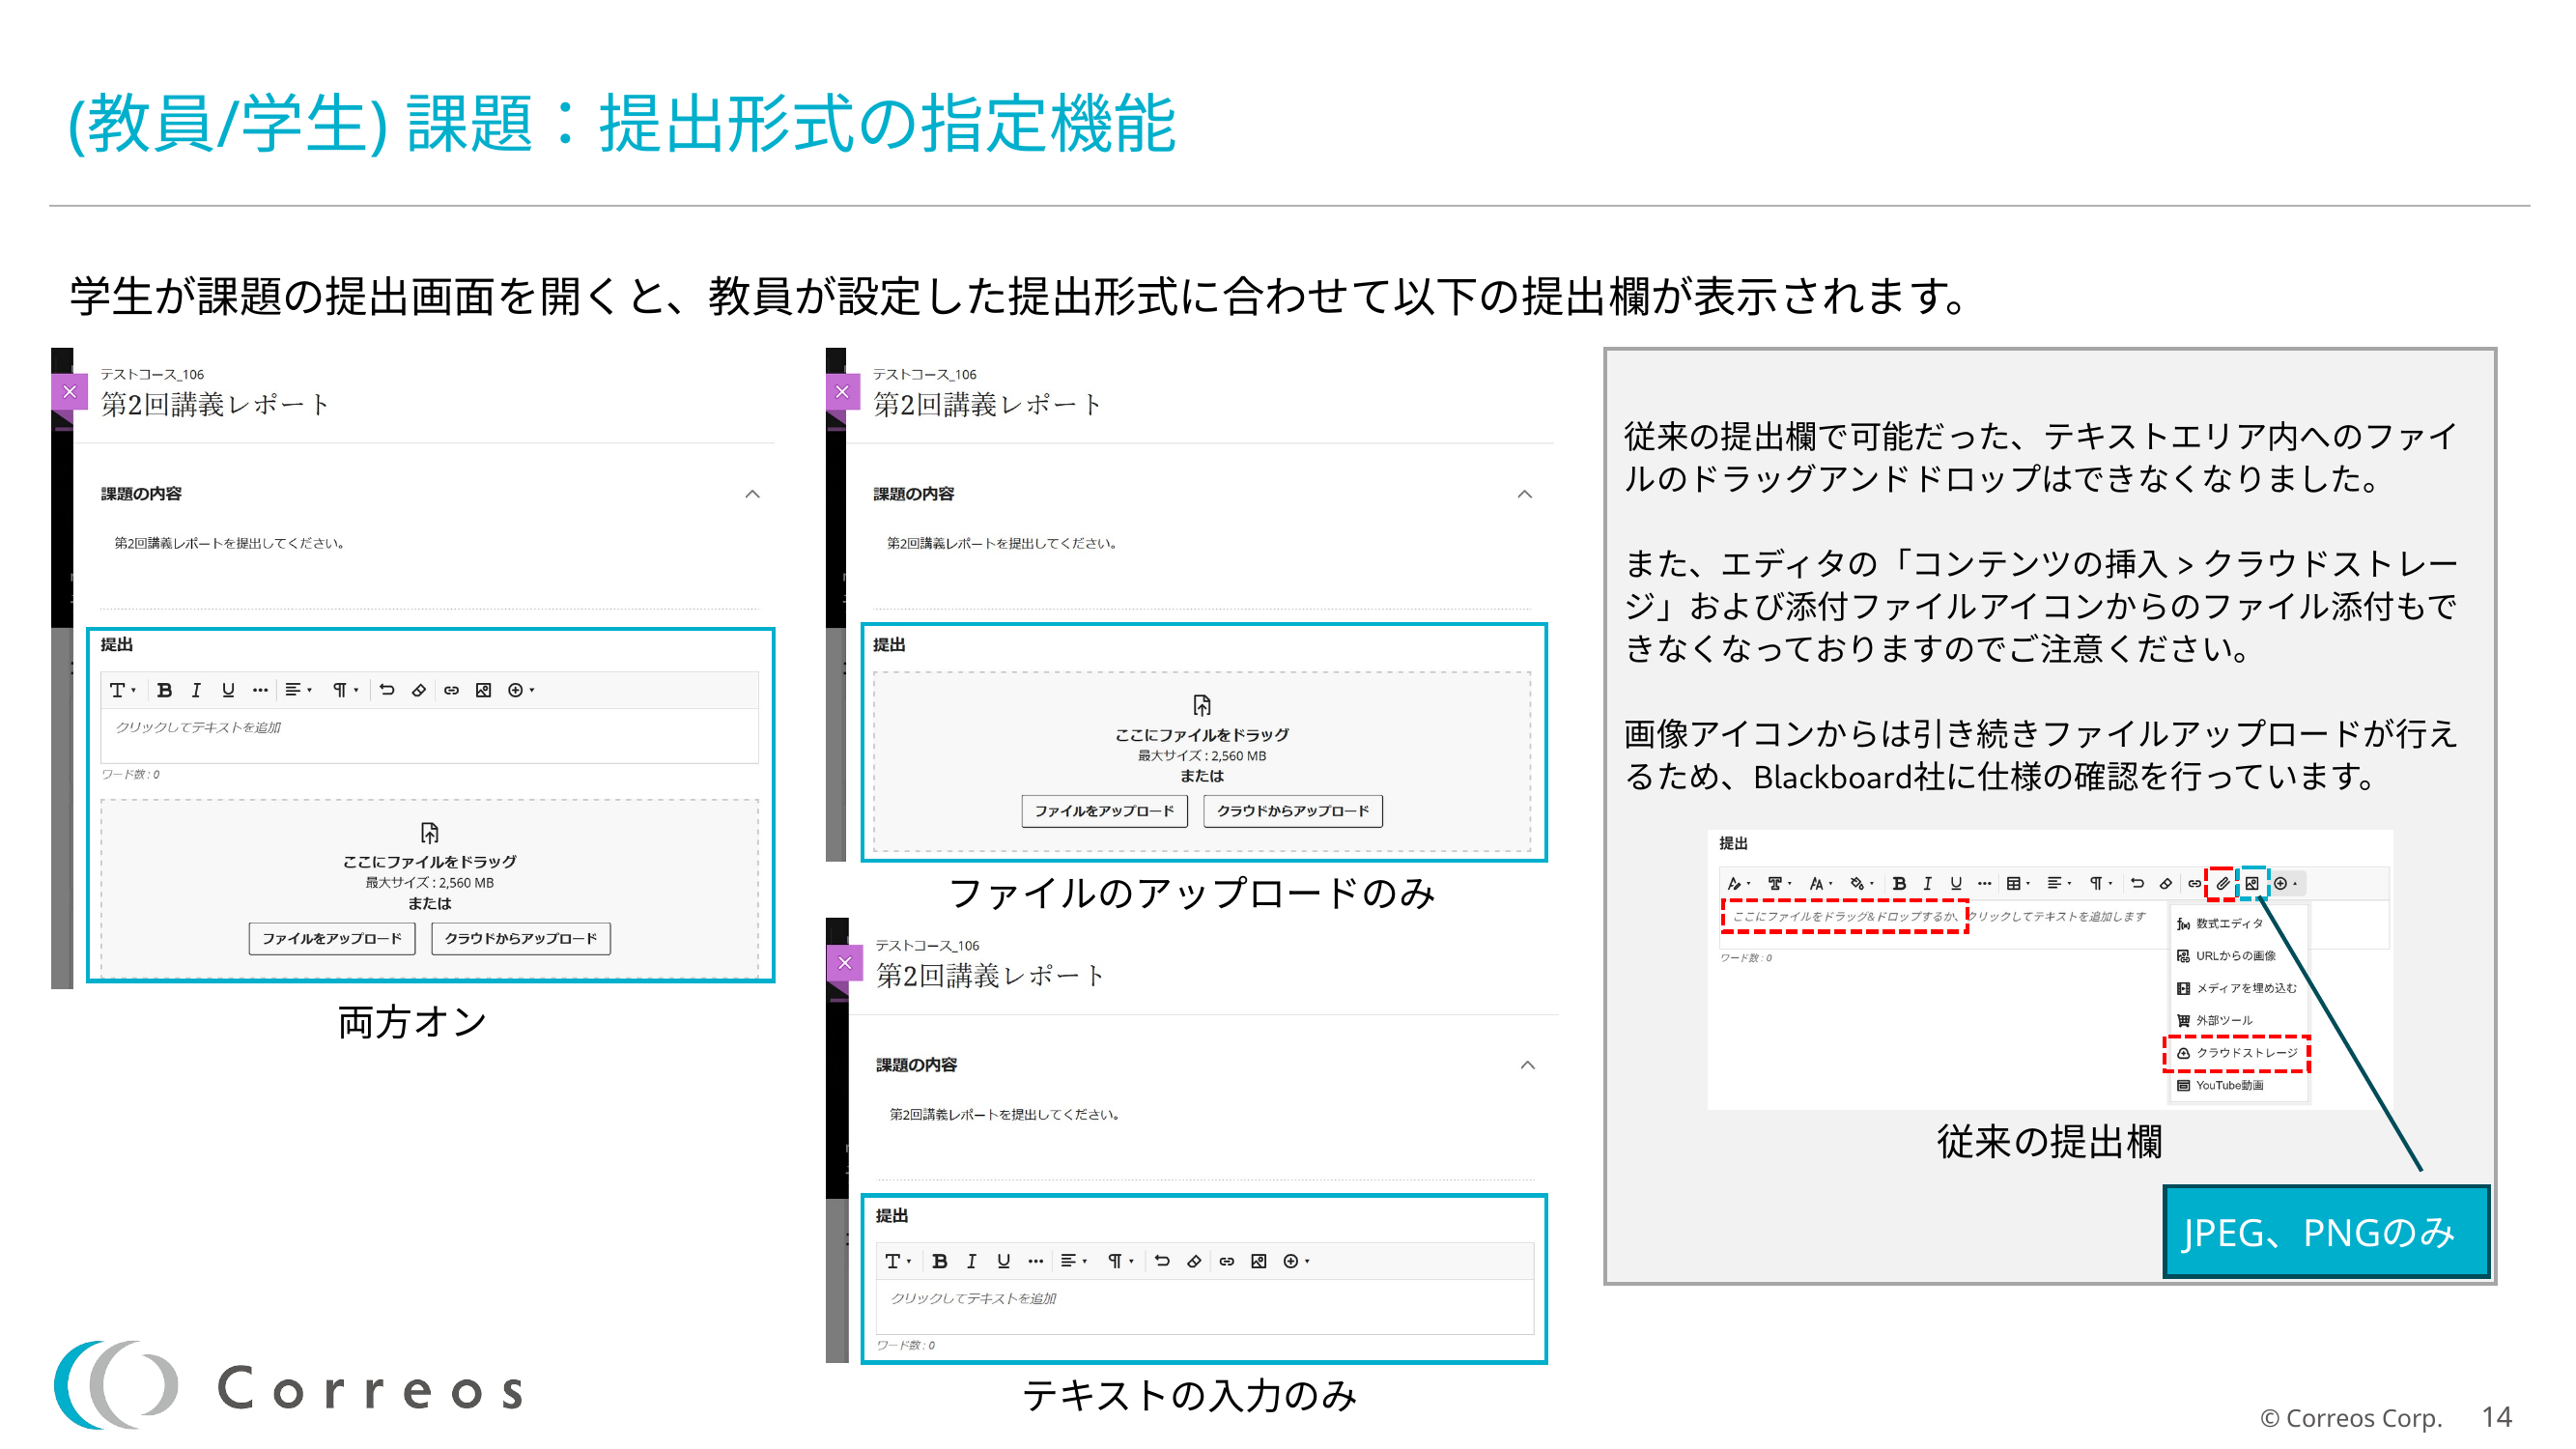The image size is (2576, 1449).
Task: Open table dropdown in 従来の提出欄 toolbar
Action: pos(2019,883)
